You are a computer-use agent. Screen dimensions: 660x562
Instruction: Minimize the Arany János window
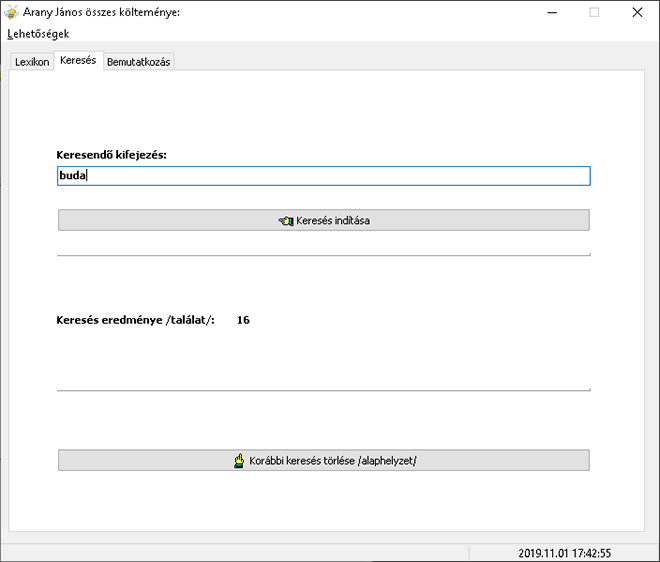pyautogui.click(x=552, y=13)
